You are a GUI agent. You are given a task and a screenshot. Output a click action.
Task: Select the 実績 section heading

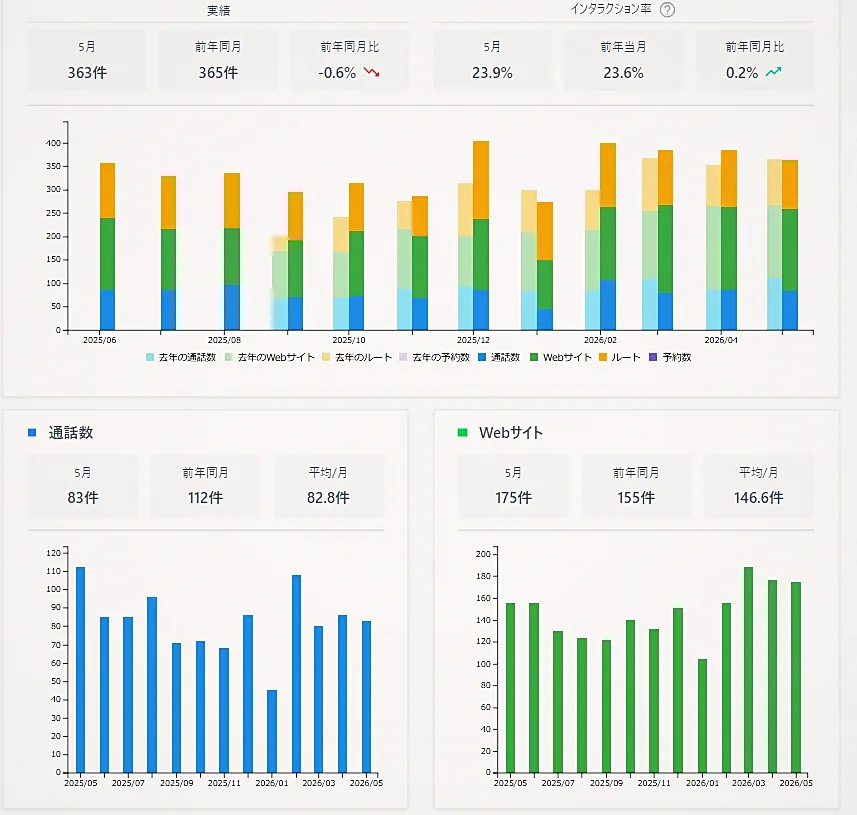coord(218,10)
